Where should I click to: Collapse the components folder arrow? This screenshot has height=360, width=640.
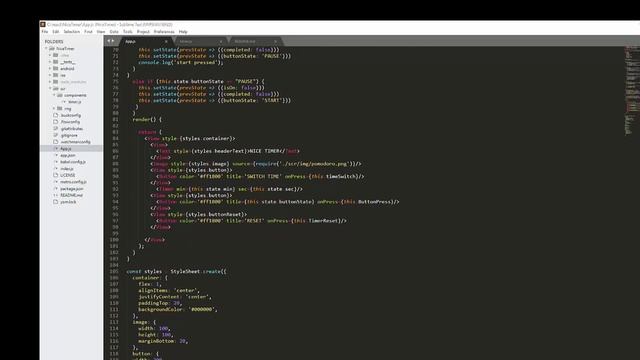tap(54, 95)
